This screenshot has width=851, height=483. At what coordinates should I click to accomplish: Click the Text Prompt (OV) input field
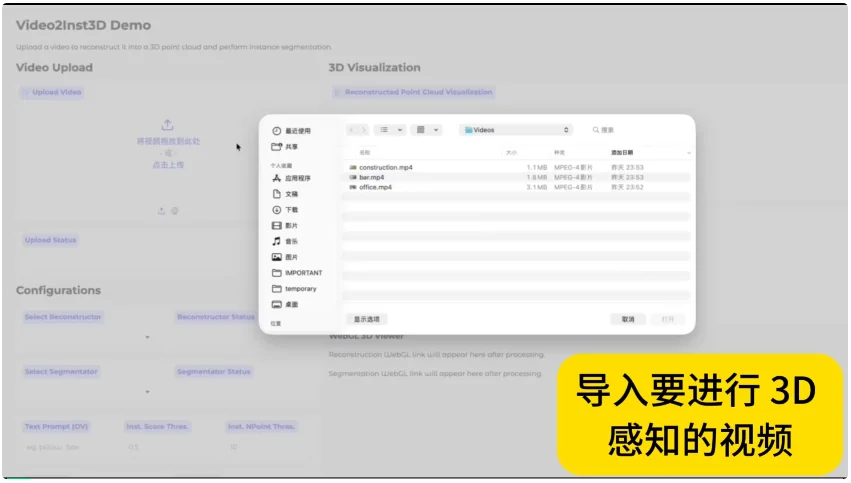(x=68, y=447)
